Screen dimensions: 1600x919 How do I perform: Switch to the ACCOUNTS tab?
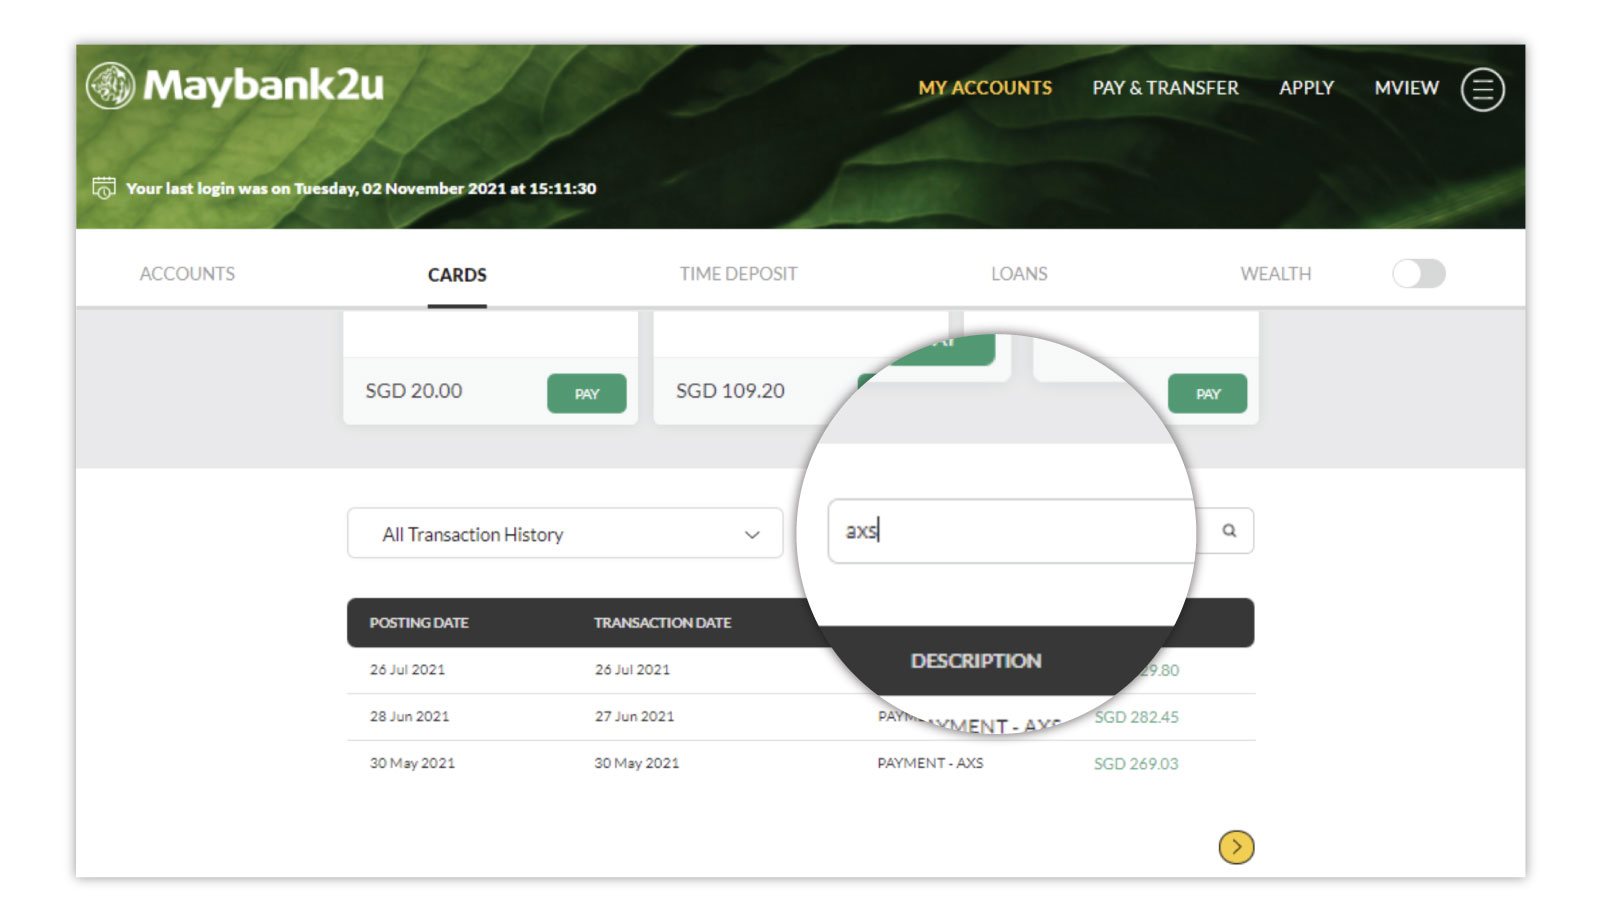pos(187,273)
